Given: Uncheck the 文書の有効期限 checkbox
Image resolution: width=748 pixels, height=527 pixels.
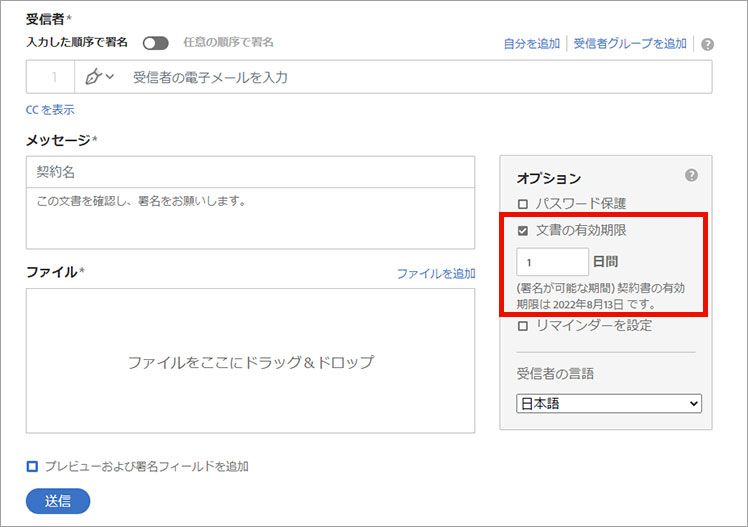Looking at the screenshot, I should (523, 230).
